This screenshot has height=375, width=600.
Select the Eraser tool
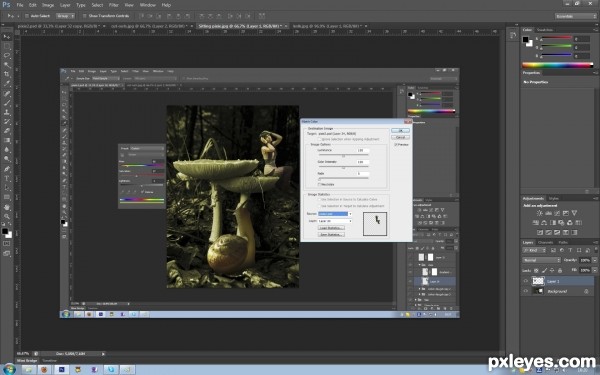click(7, 131)
